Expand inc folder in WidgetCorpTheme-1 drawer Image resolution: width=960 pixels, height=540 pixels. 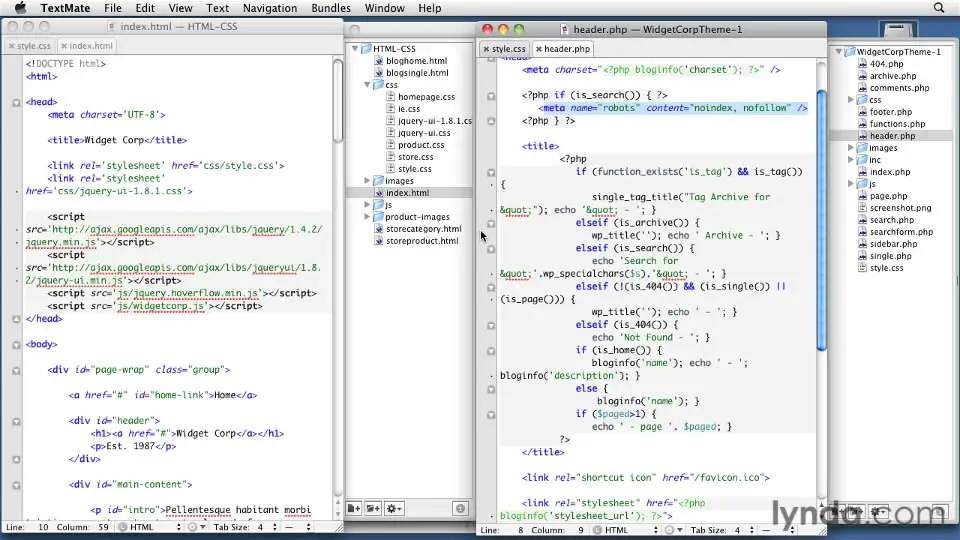(851, 160)
